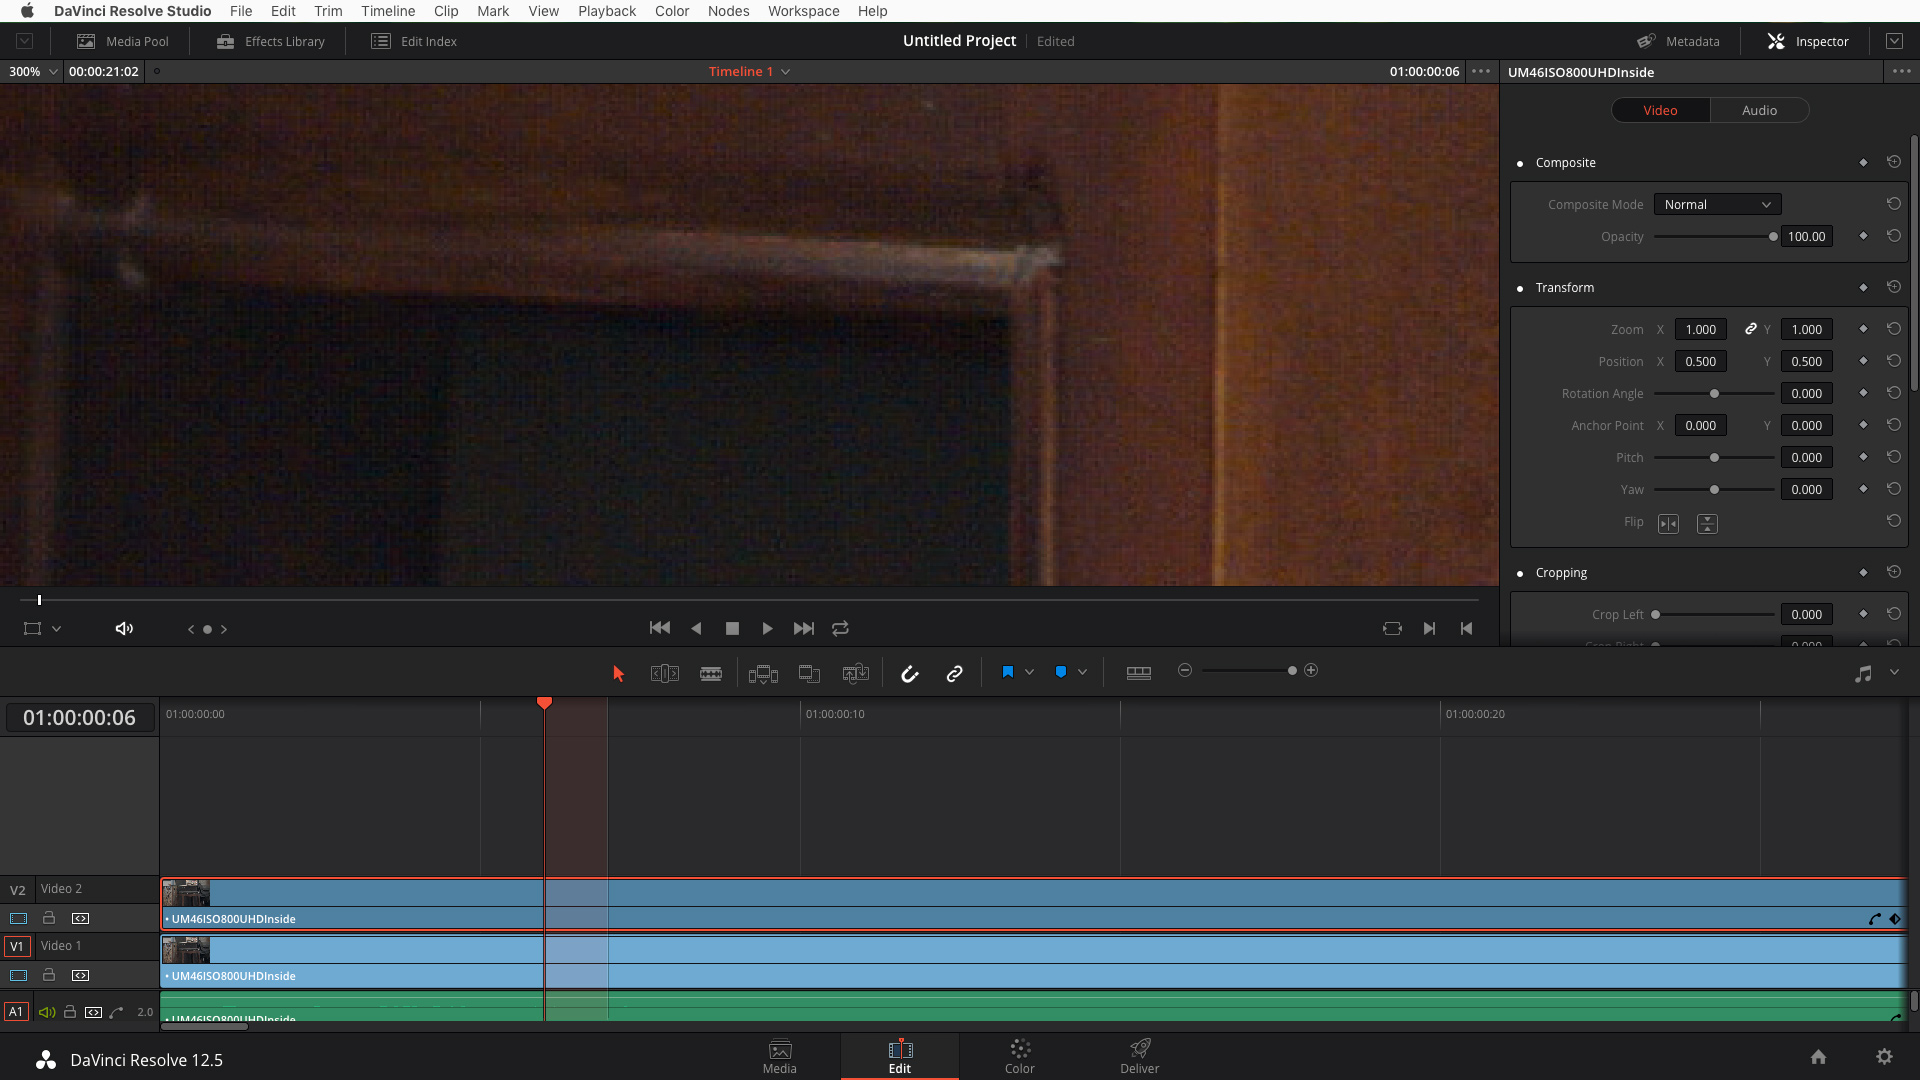Toggle the Inspector panel button
The image size is (1920, 1080).
tap(1808, 41)
